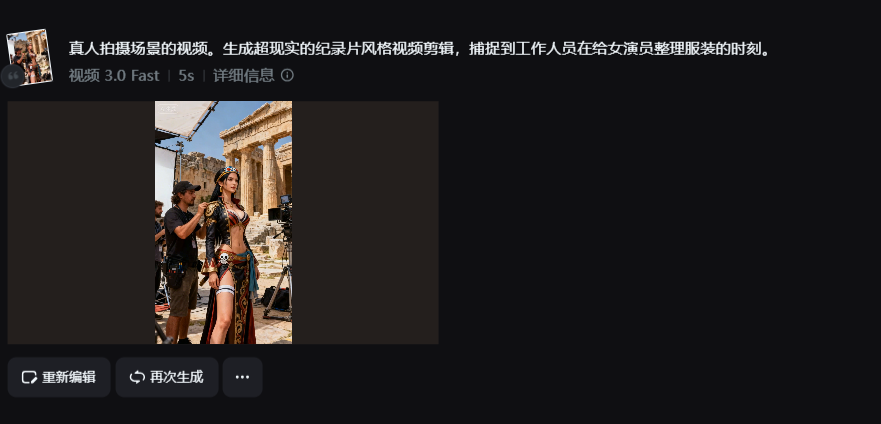Viewport: 881px width, 424px height.
Task: Click the info circle icon beside 详细信息
Action: point(287,75)
